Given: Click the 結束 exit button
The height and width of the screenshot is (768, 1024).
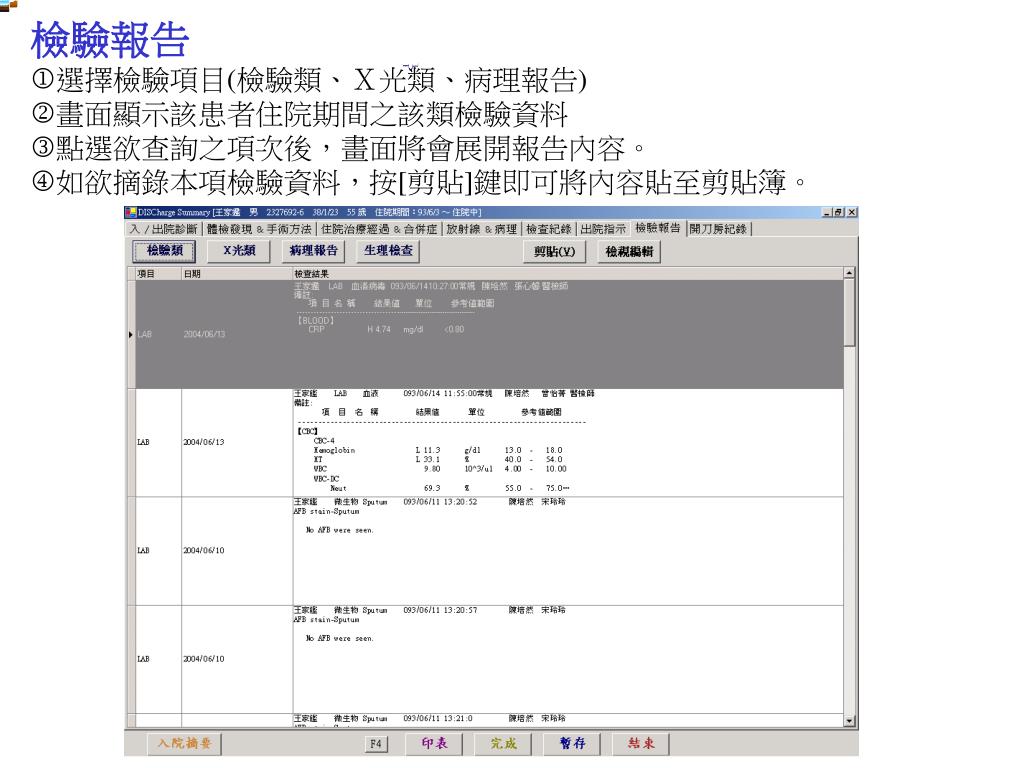Looking at the screenshot, I should pyautogui.click(x=641, y=744).
